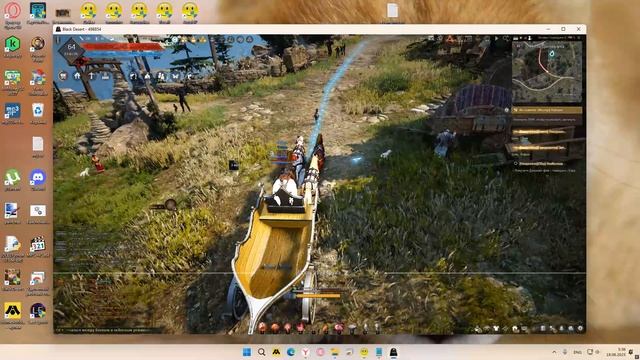Image resolution: width=640 pixels, height=360 pixels.
Task: Switch to Black Desert icon in the taskbar
Action: click(394, 352)
